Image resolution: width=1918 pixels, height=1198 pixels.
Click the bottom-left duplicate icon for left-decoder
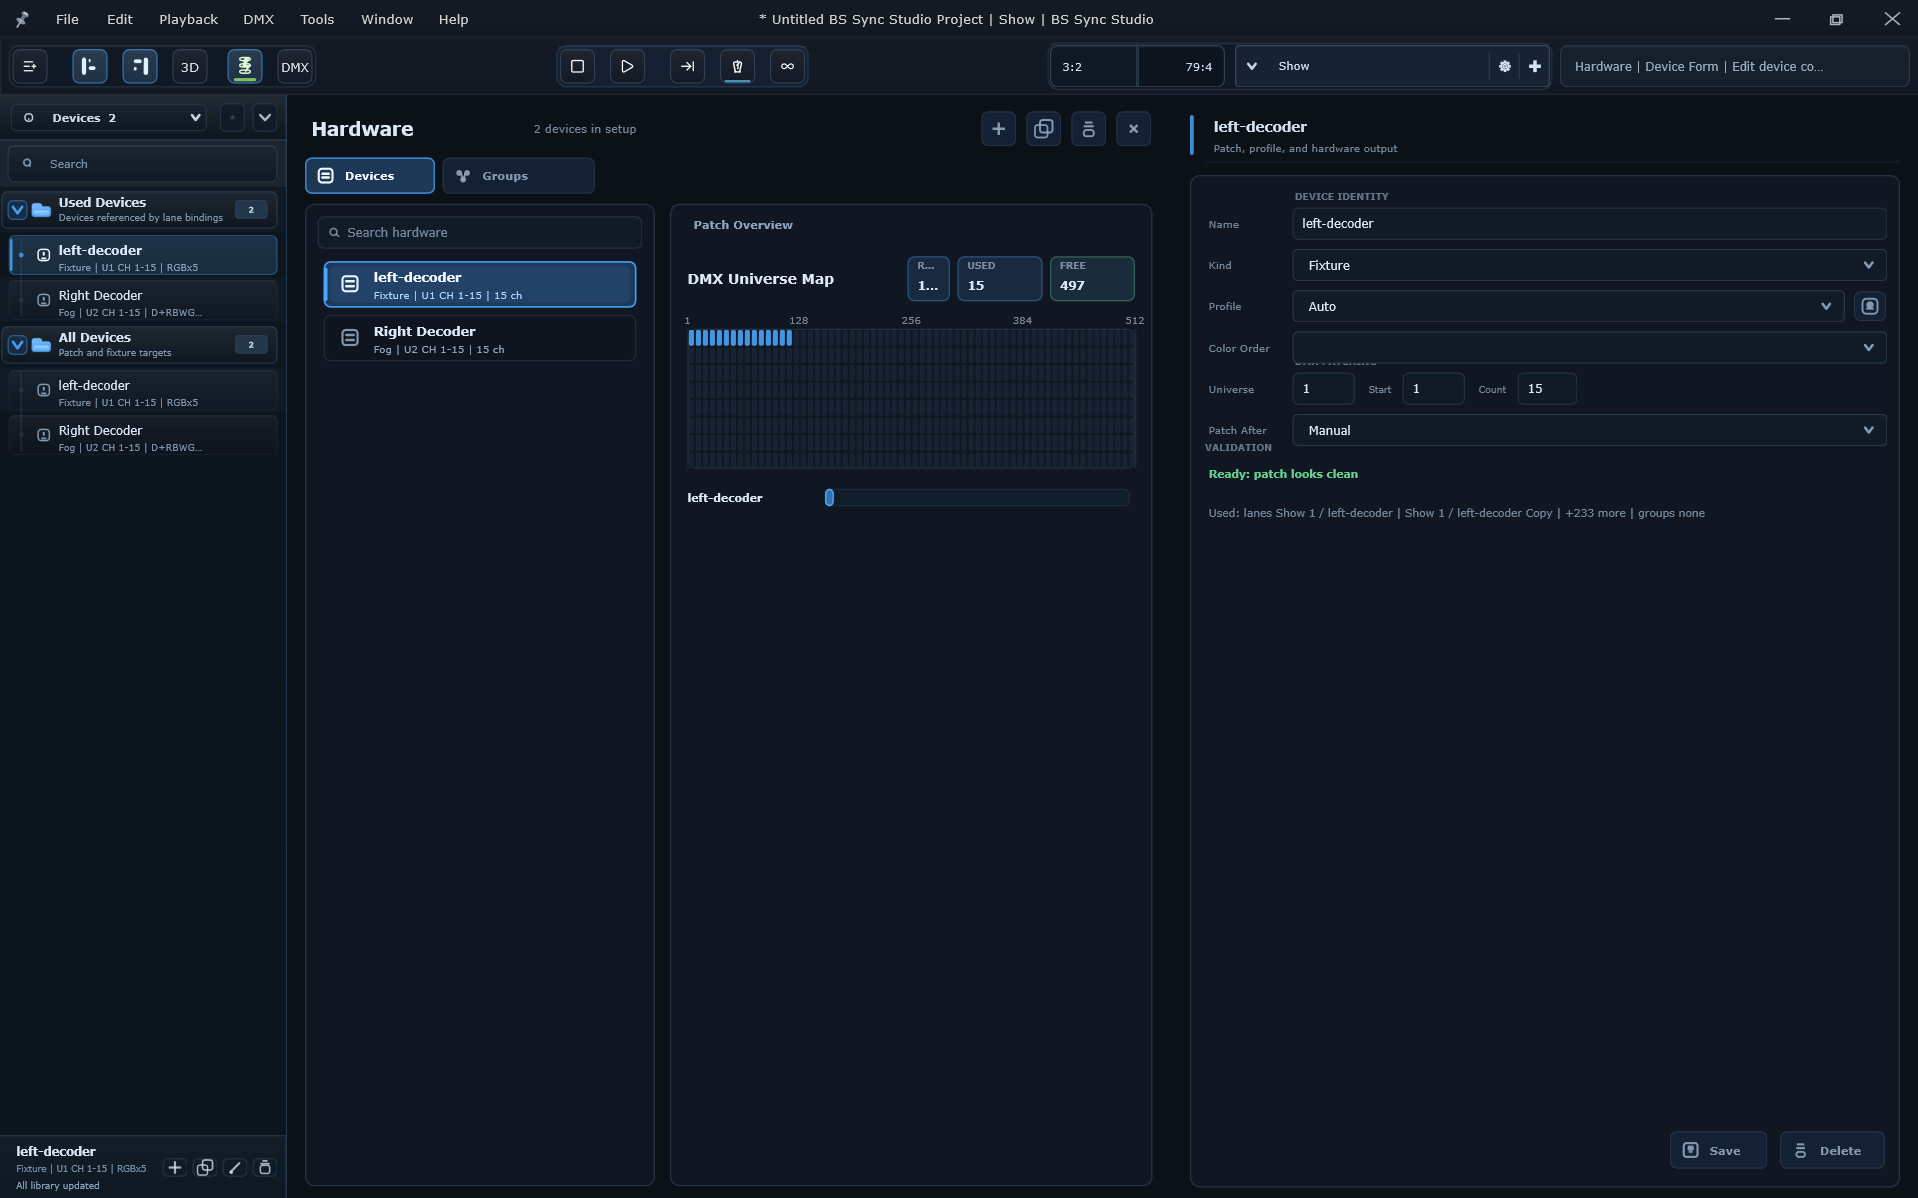(205, 1168)
